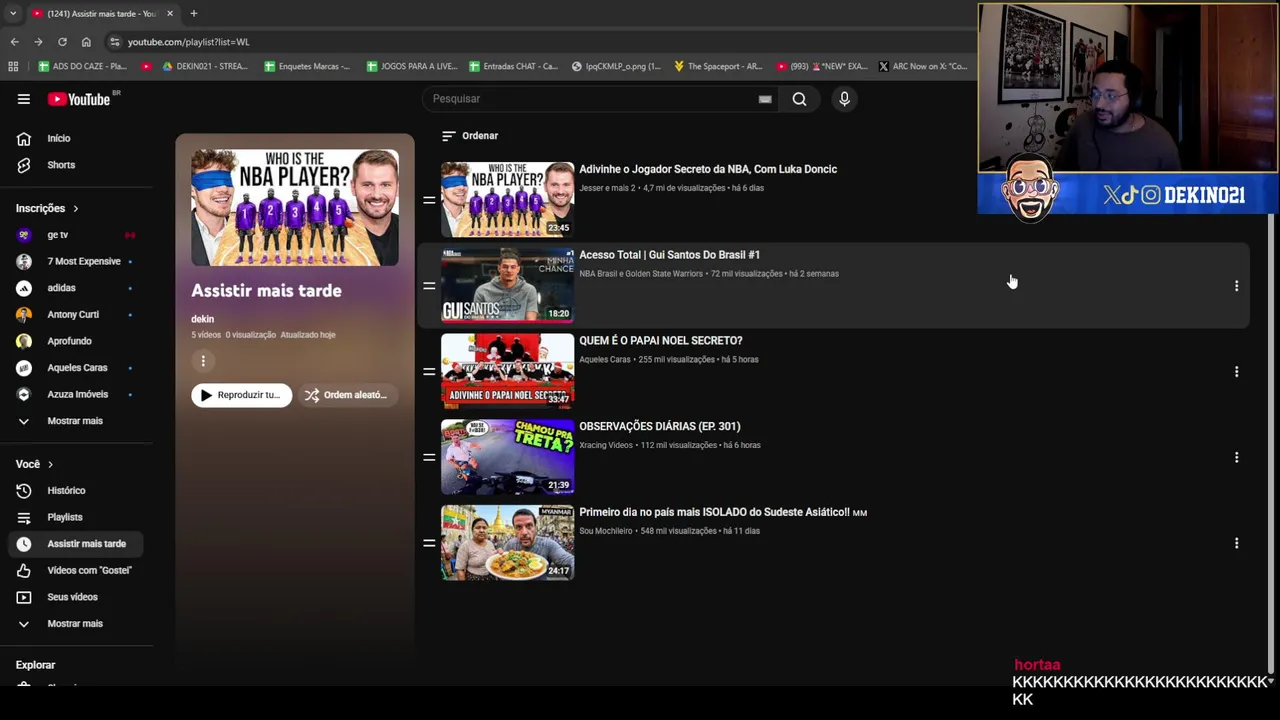This screenshot has width=1280, height=720.
Task: Open the tab search dropdown arrow
Action: pos(12,13)
